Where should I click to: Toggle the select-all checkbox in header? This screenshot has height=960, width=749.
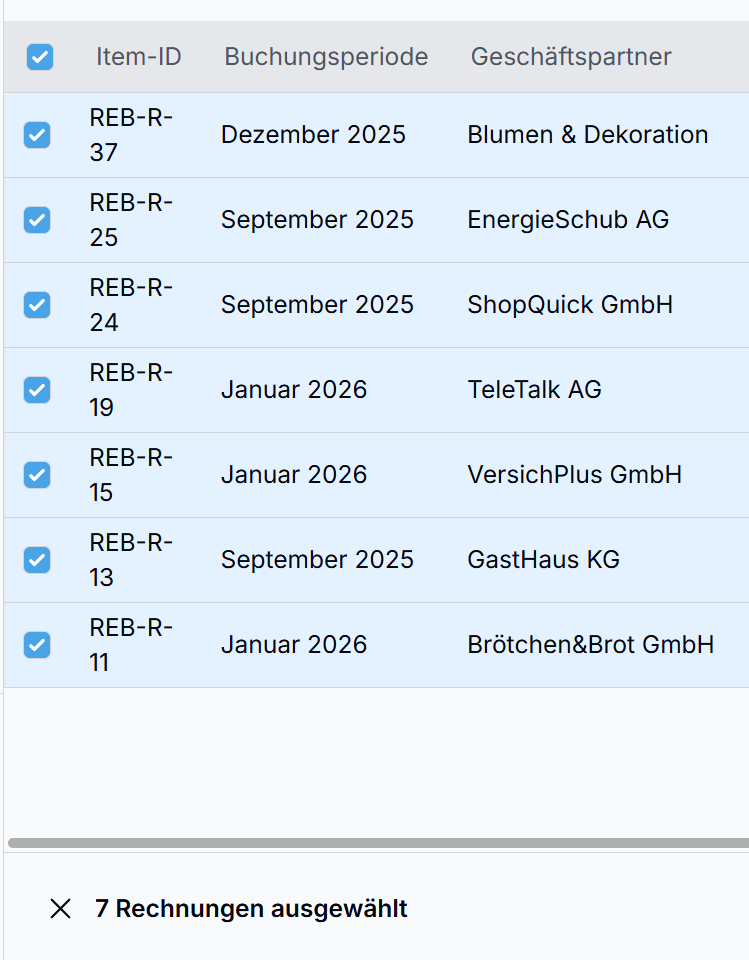40,57
